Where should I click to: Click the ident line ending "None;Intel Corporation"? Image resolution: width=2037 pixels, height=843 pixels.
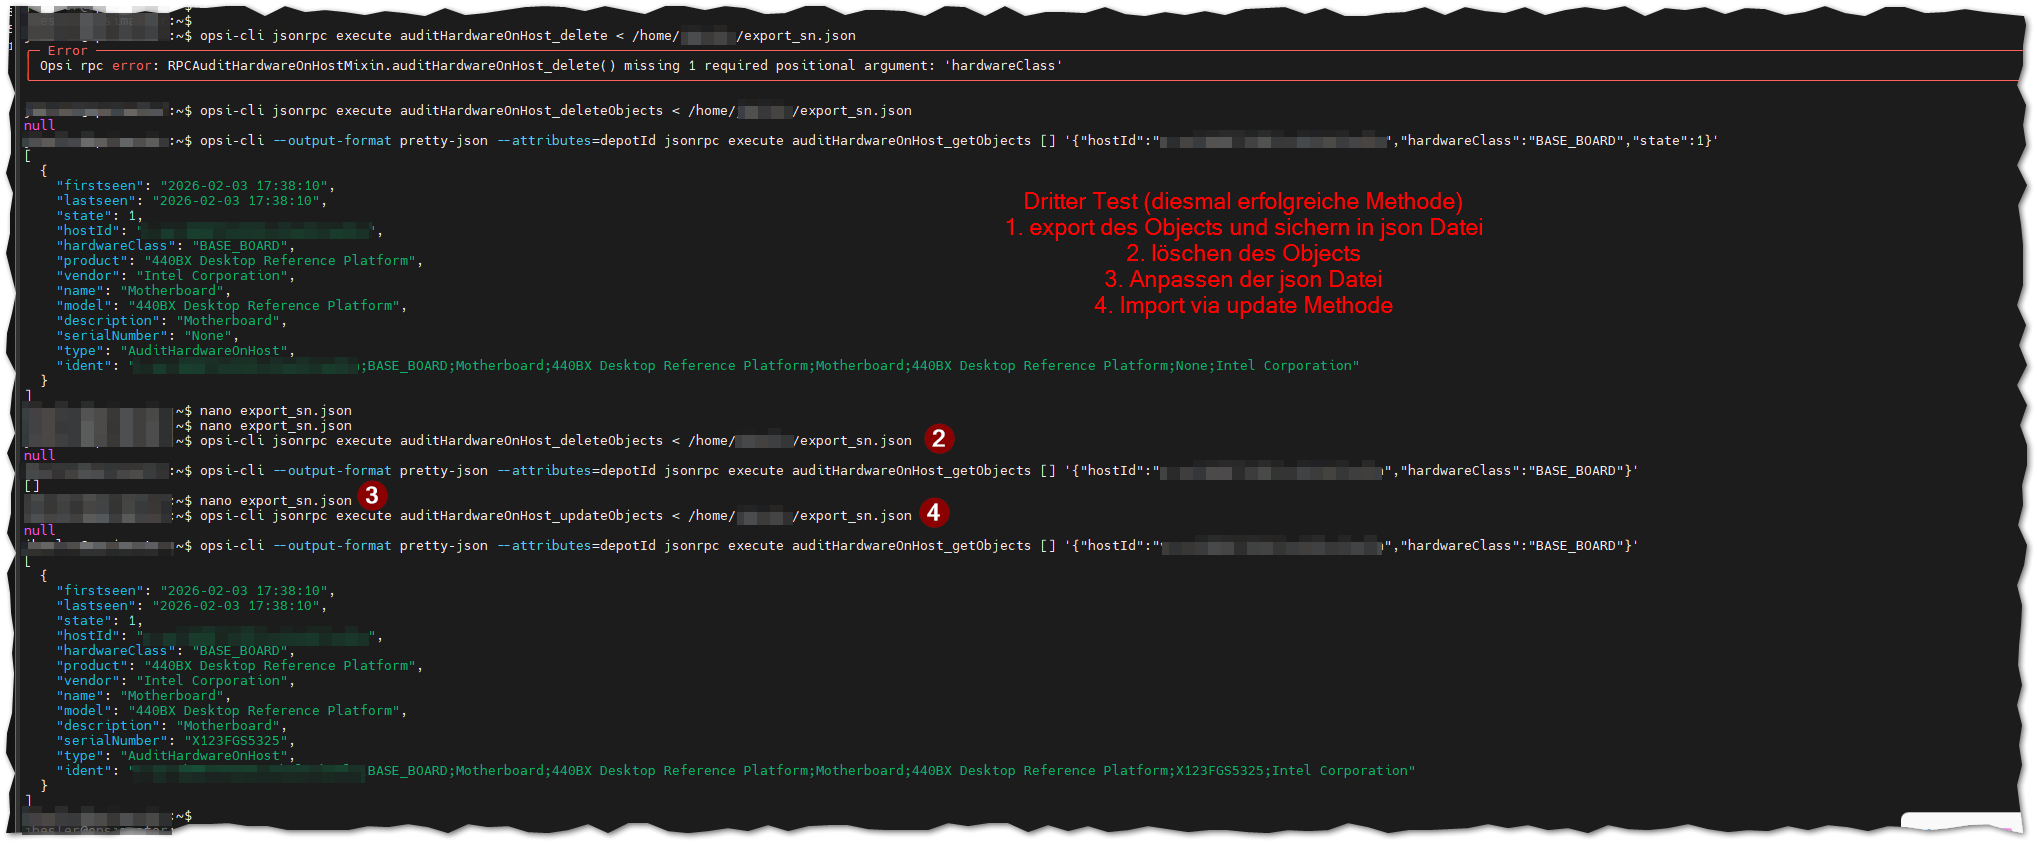(x=708, y=366)
